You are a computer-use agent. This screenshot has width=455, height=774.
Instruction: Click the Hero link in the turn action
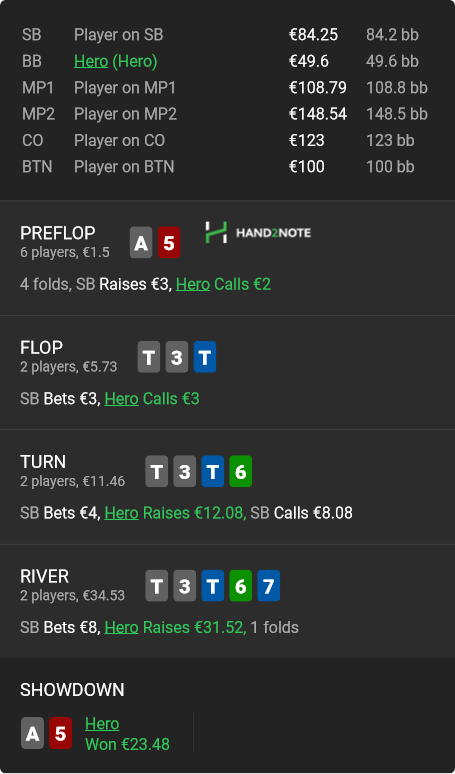[x=121, y=513]
